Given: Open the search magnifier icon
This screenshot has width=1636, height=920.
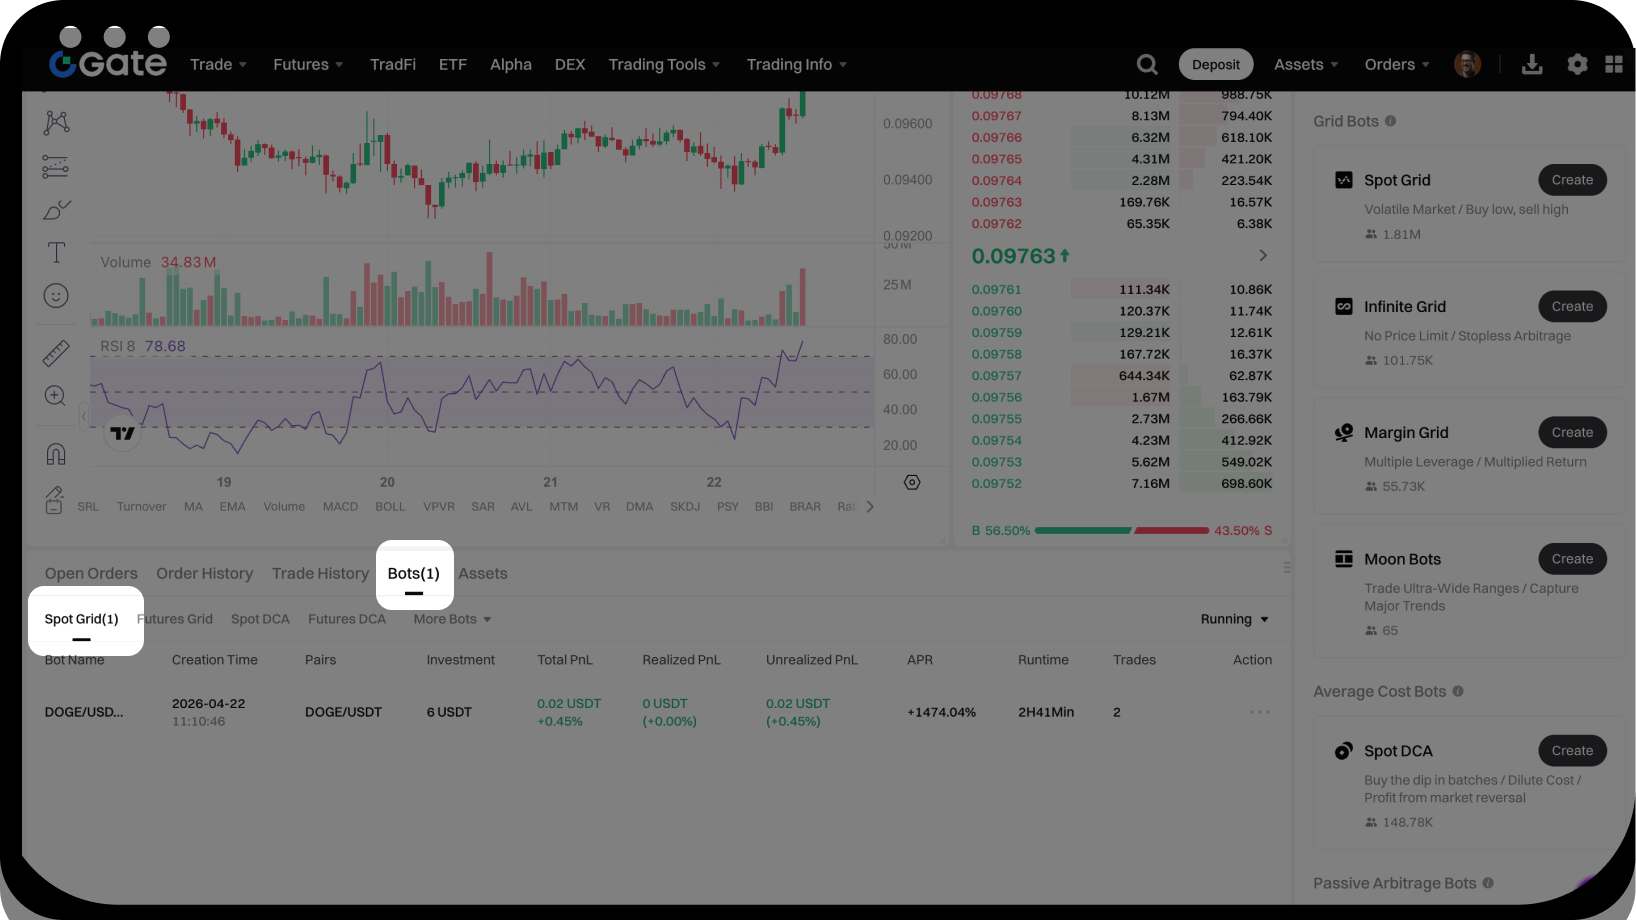Looking at the screenshot, I should click(x=1147, y=65).
